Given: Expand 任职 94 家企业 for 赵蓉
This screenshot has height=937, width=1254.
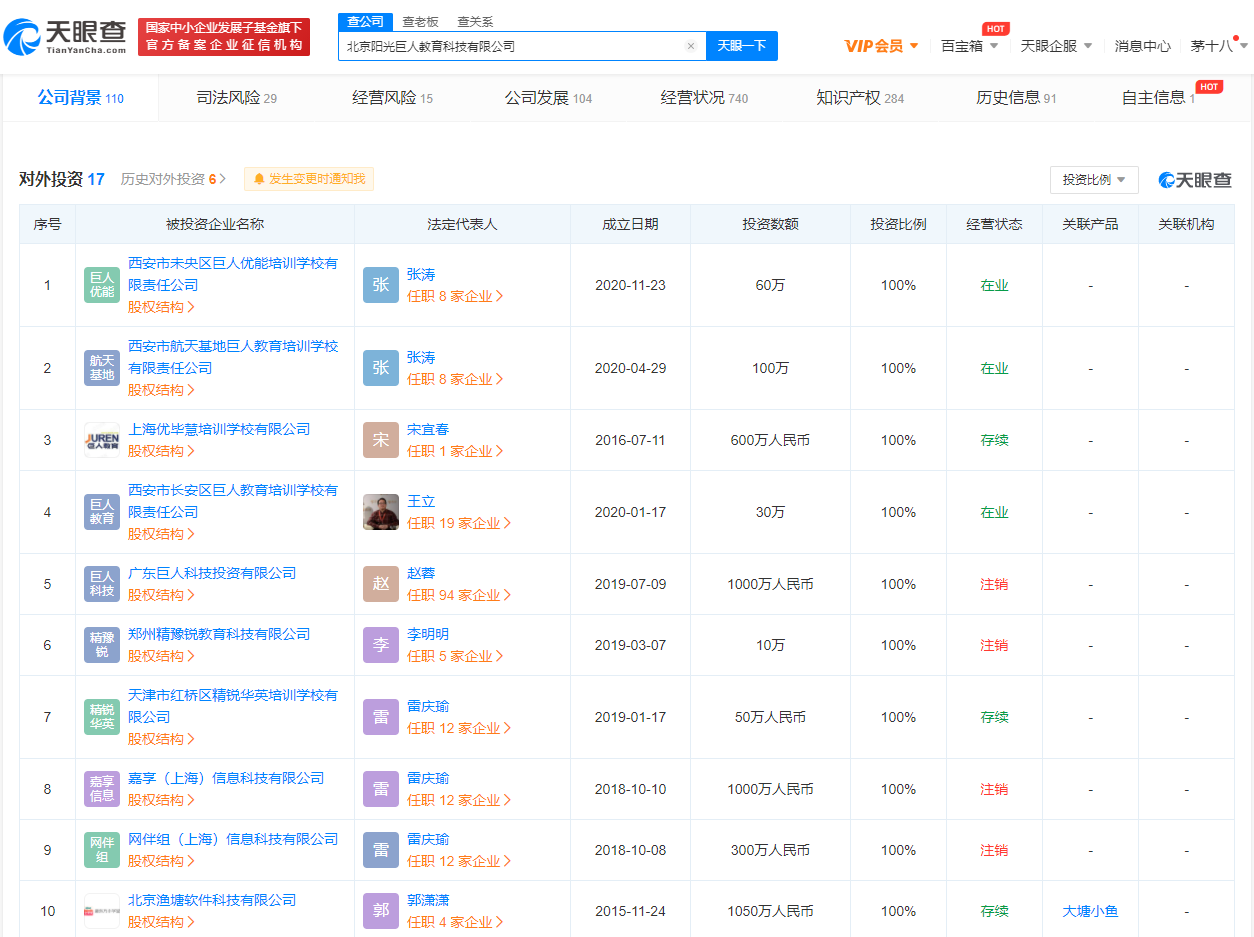Looking at the screenshot, I should [459, 595].
